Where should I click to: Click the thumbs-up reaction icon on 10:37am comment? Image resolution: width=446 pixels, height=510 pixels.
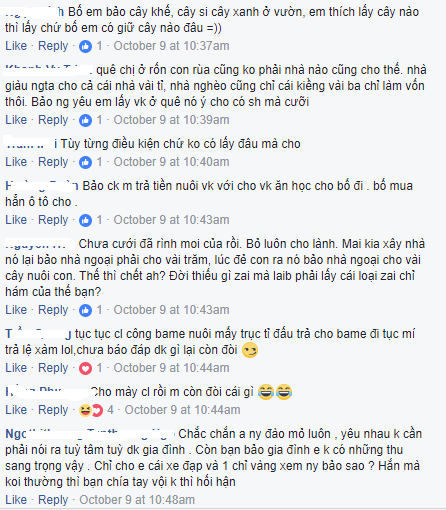tap(85, 46)
